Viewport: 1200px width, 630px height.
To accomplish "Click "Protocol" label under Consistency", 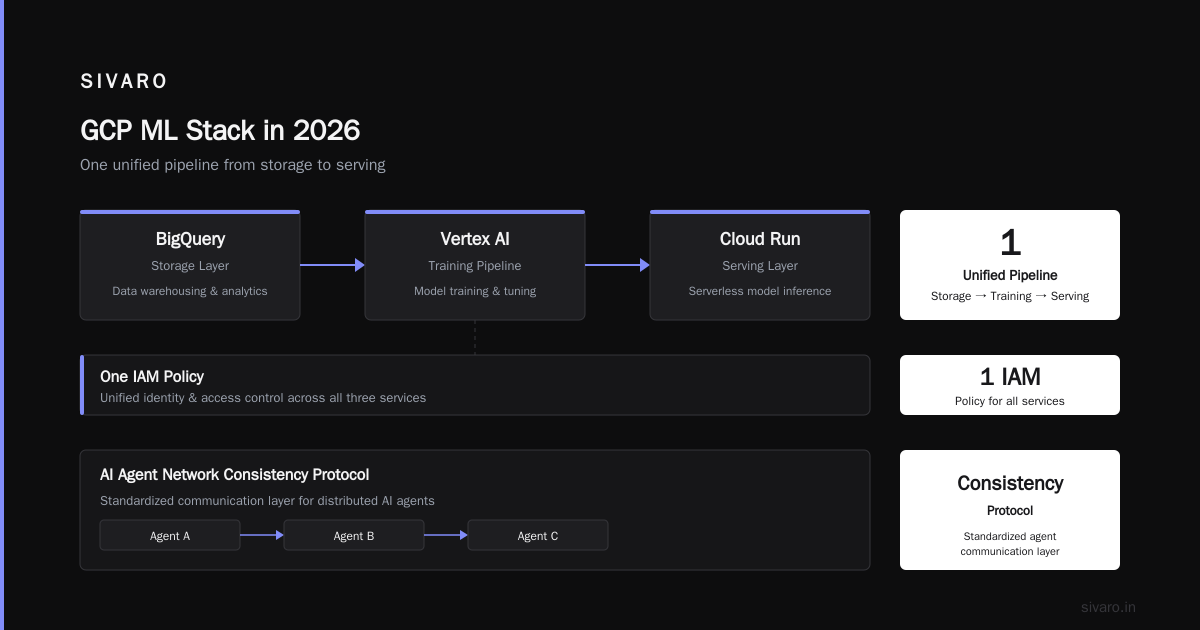I will (x=1010, y=511).
